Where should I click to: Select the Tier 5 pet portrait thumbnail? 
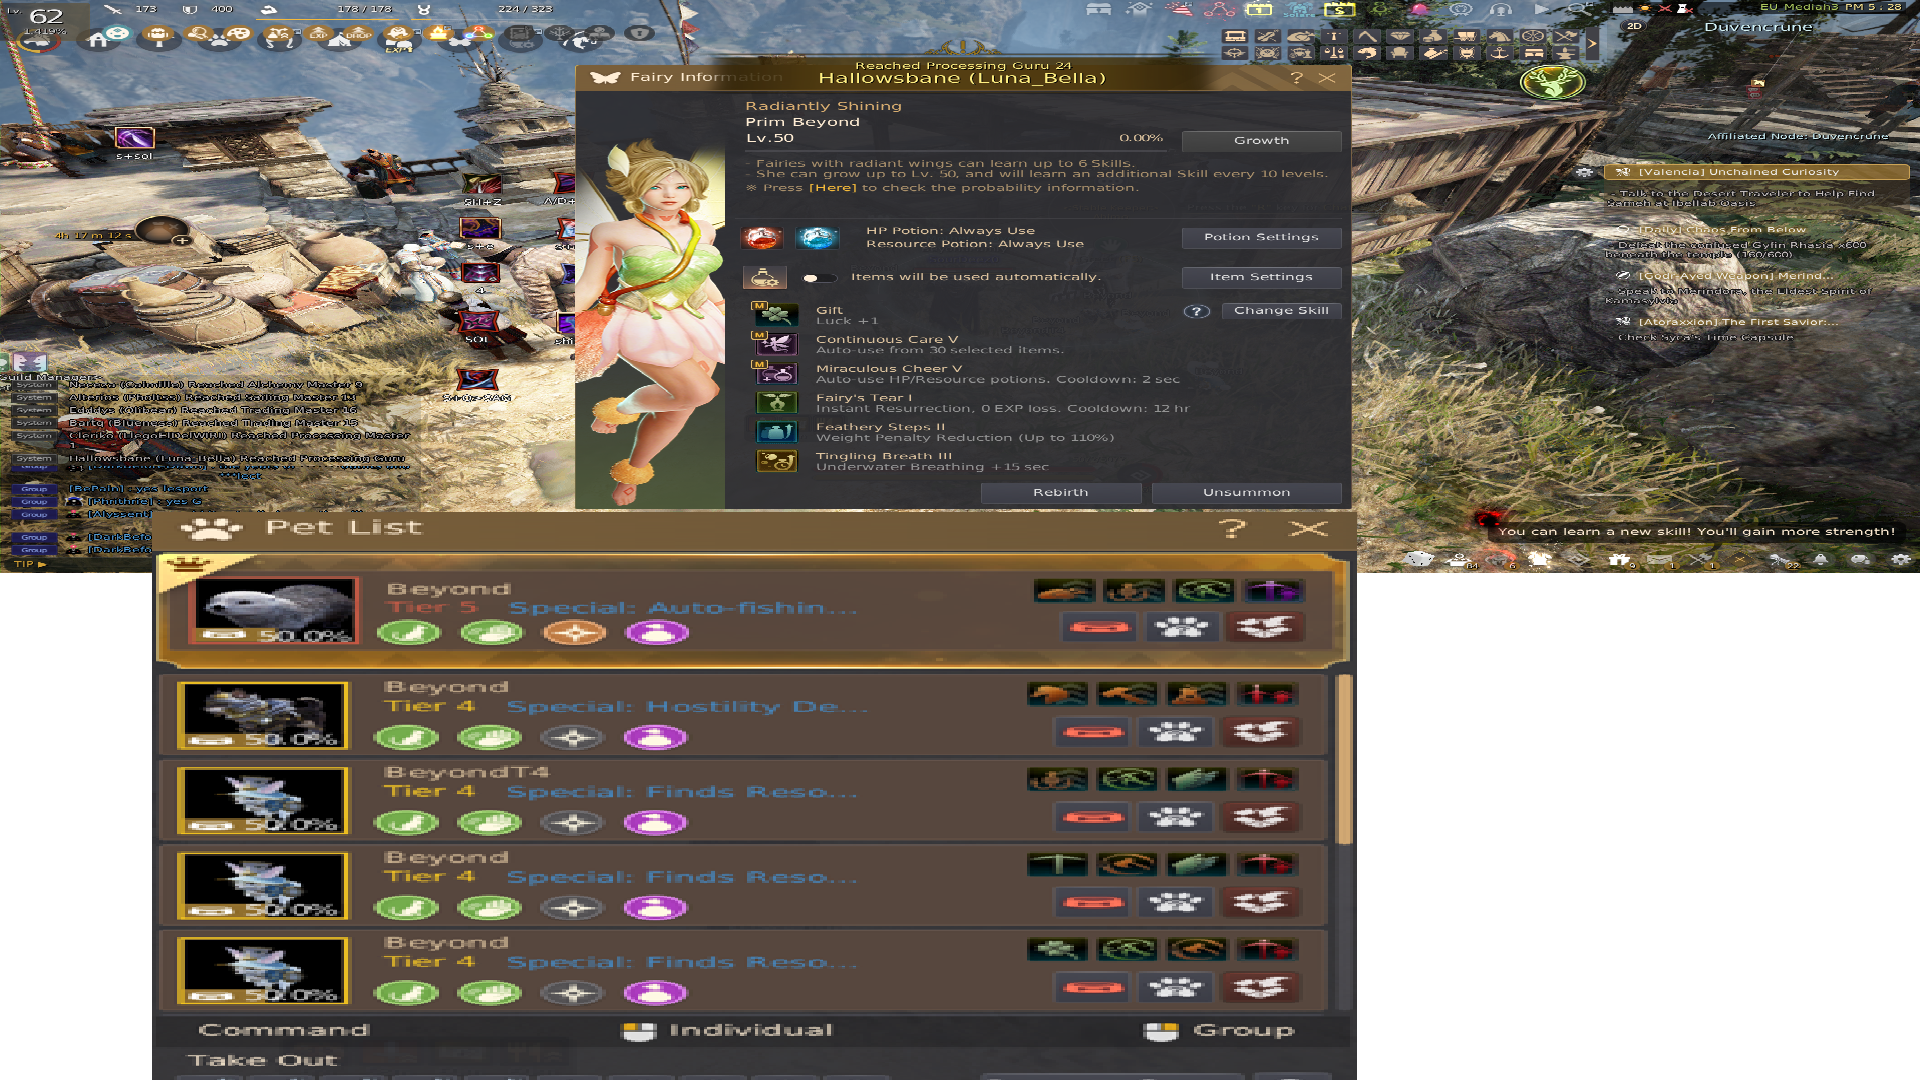274,610
